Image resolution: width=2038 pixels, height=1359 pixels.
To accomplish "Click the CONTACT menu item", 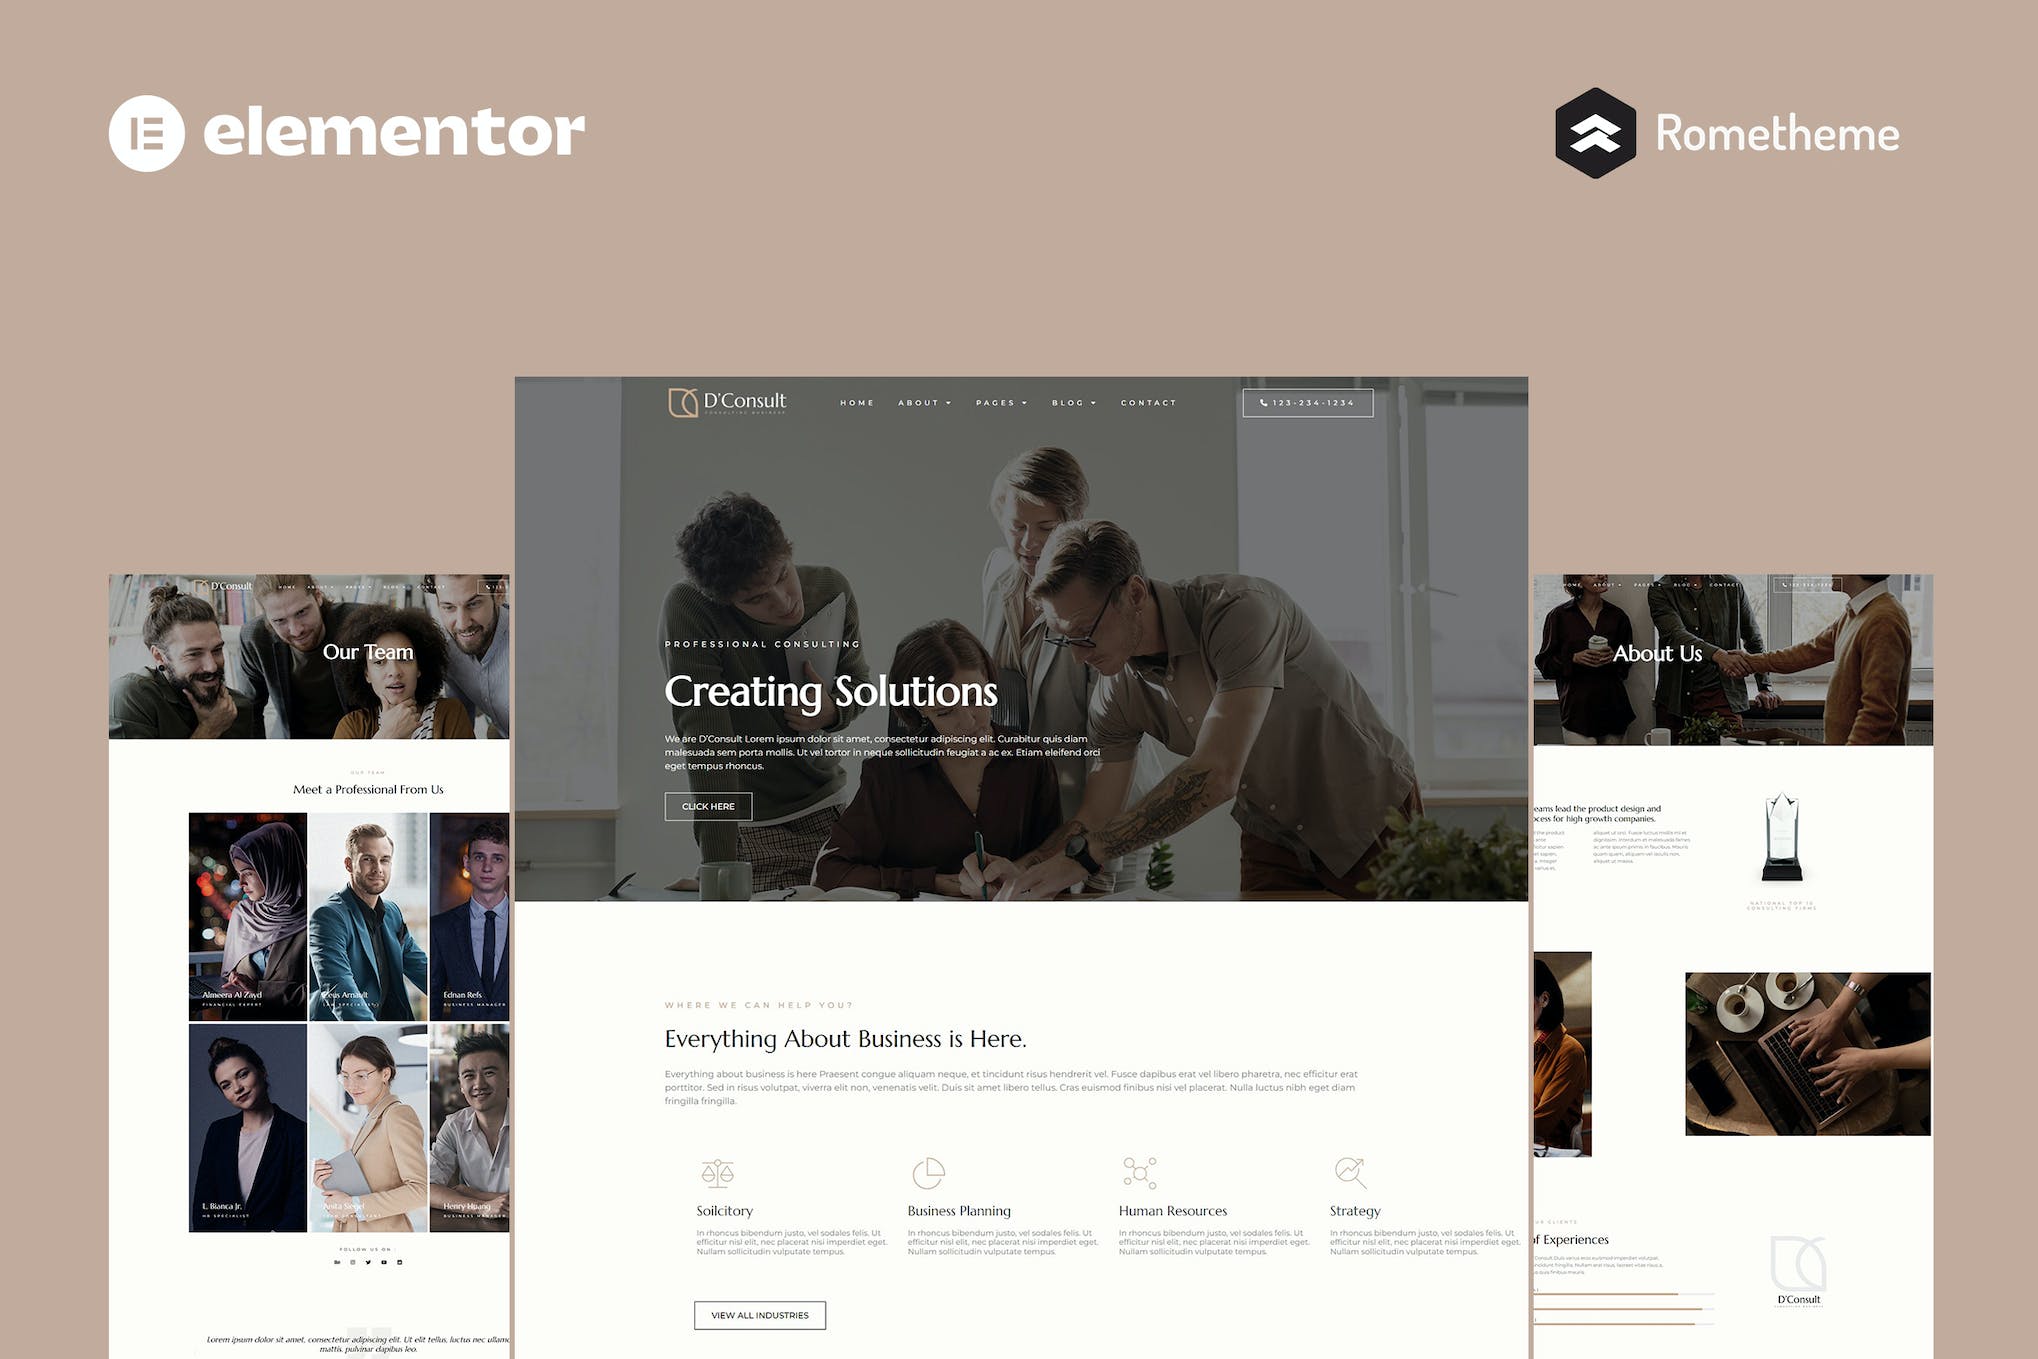I will tap(1148, 402).
